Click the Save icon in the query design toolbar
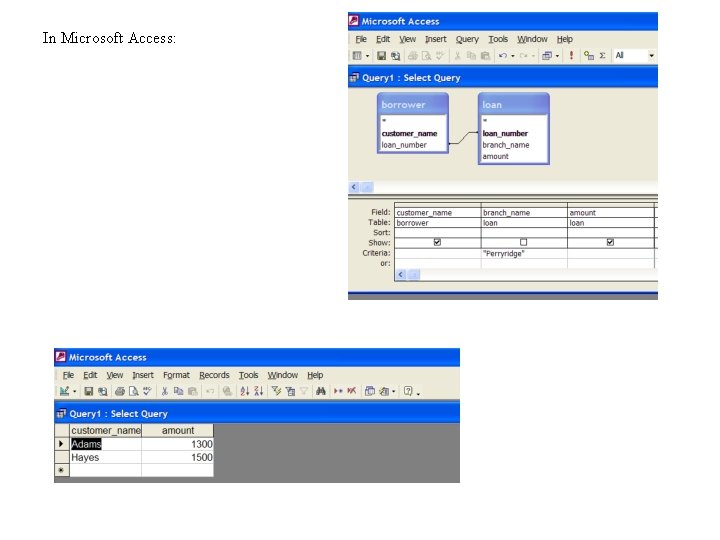The height and width of the screenshot is (540, 720). [381, 56]
